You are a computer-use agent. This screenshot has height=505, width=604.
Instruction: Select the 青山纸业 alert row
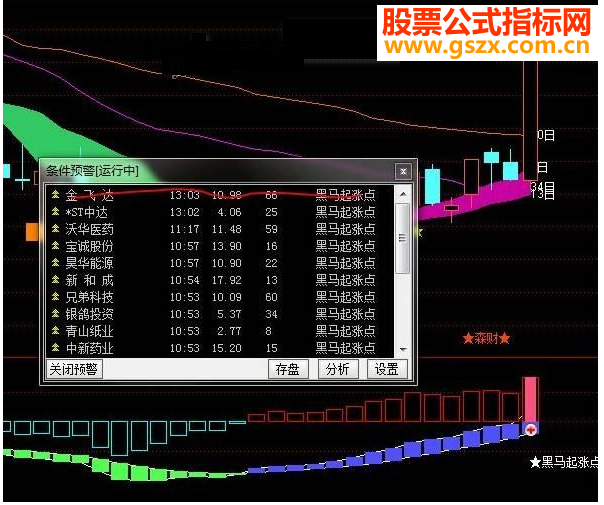coord(220,331)
